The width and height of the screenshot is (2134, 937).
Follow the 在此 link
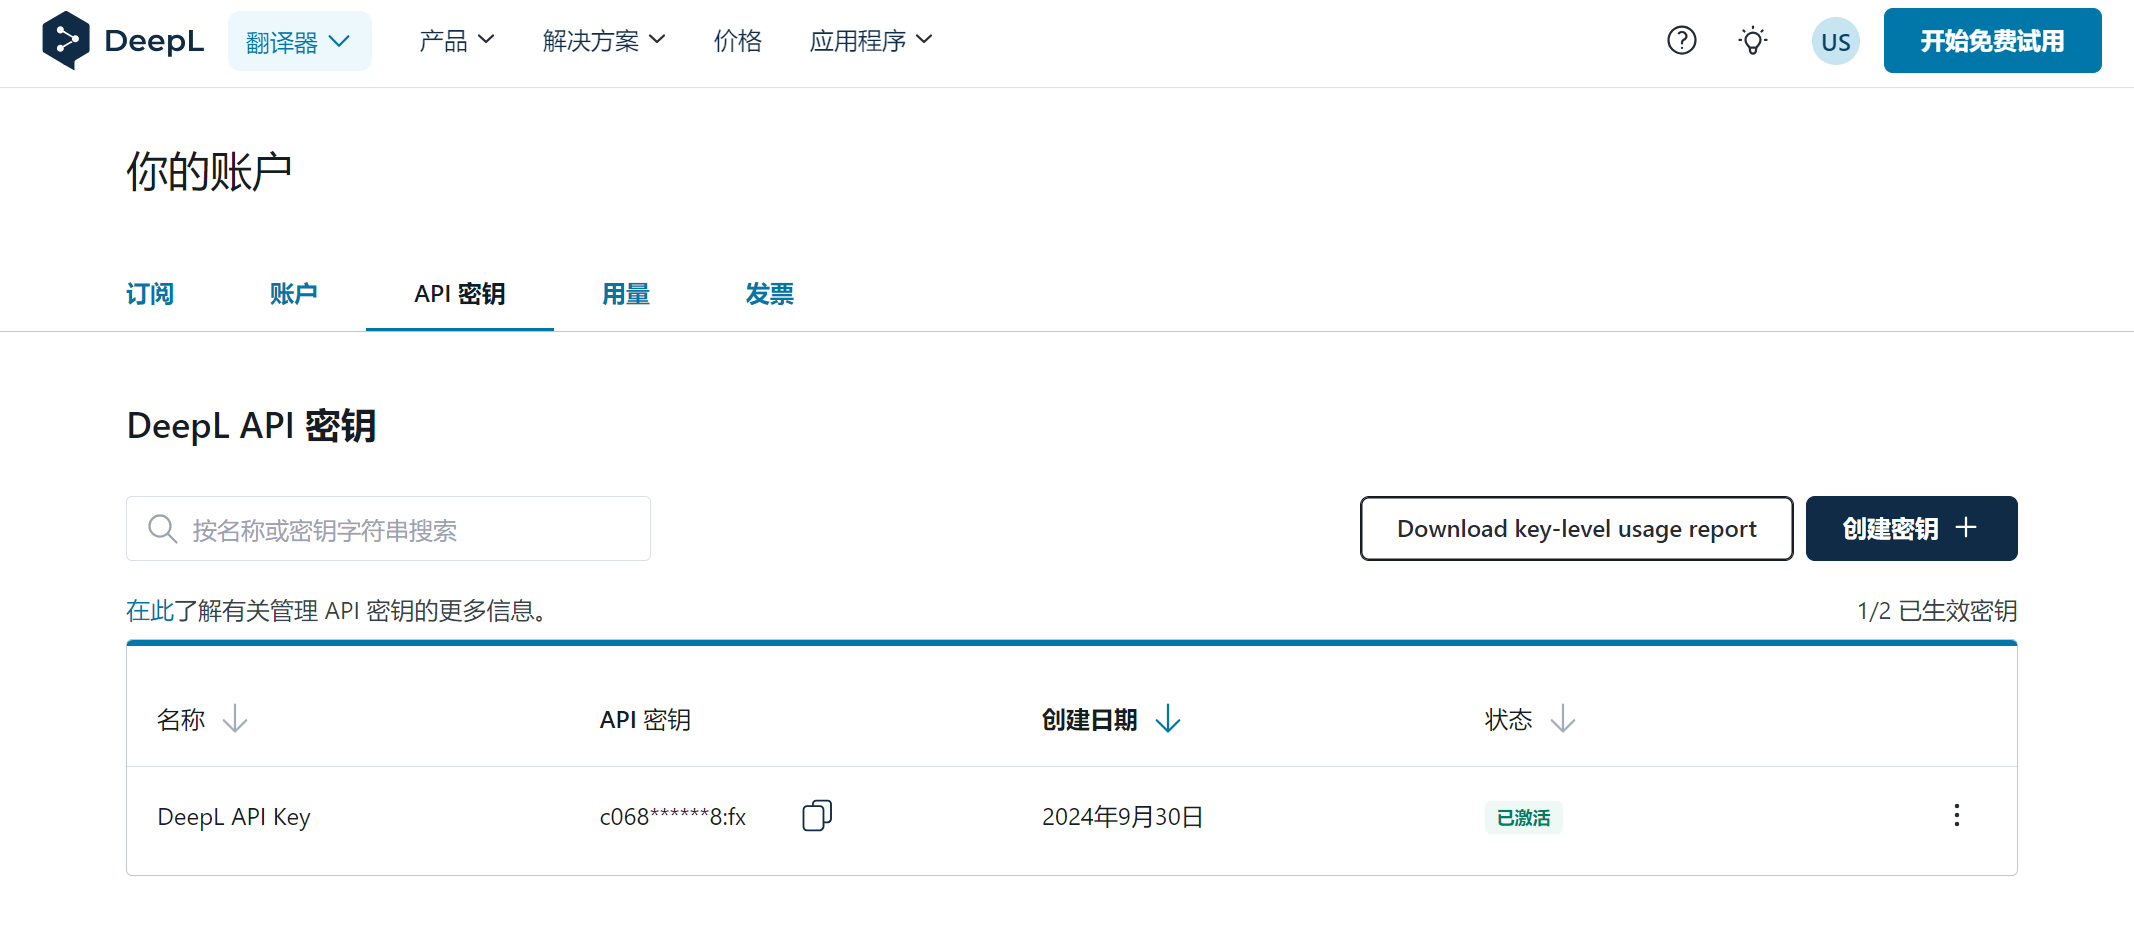click(x=150, y=611)
